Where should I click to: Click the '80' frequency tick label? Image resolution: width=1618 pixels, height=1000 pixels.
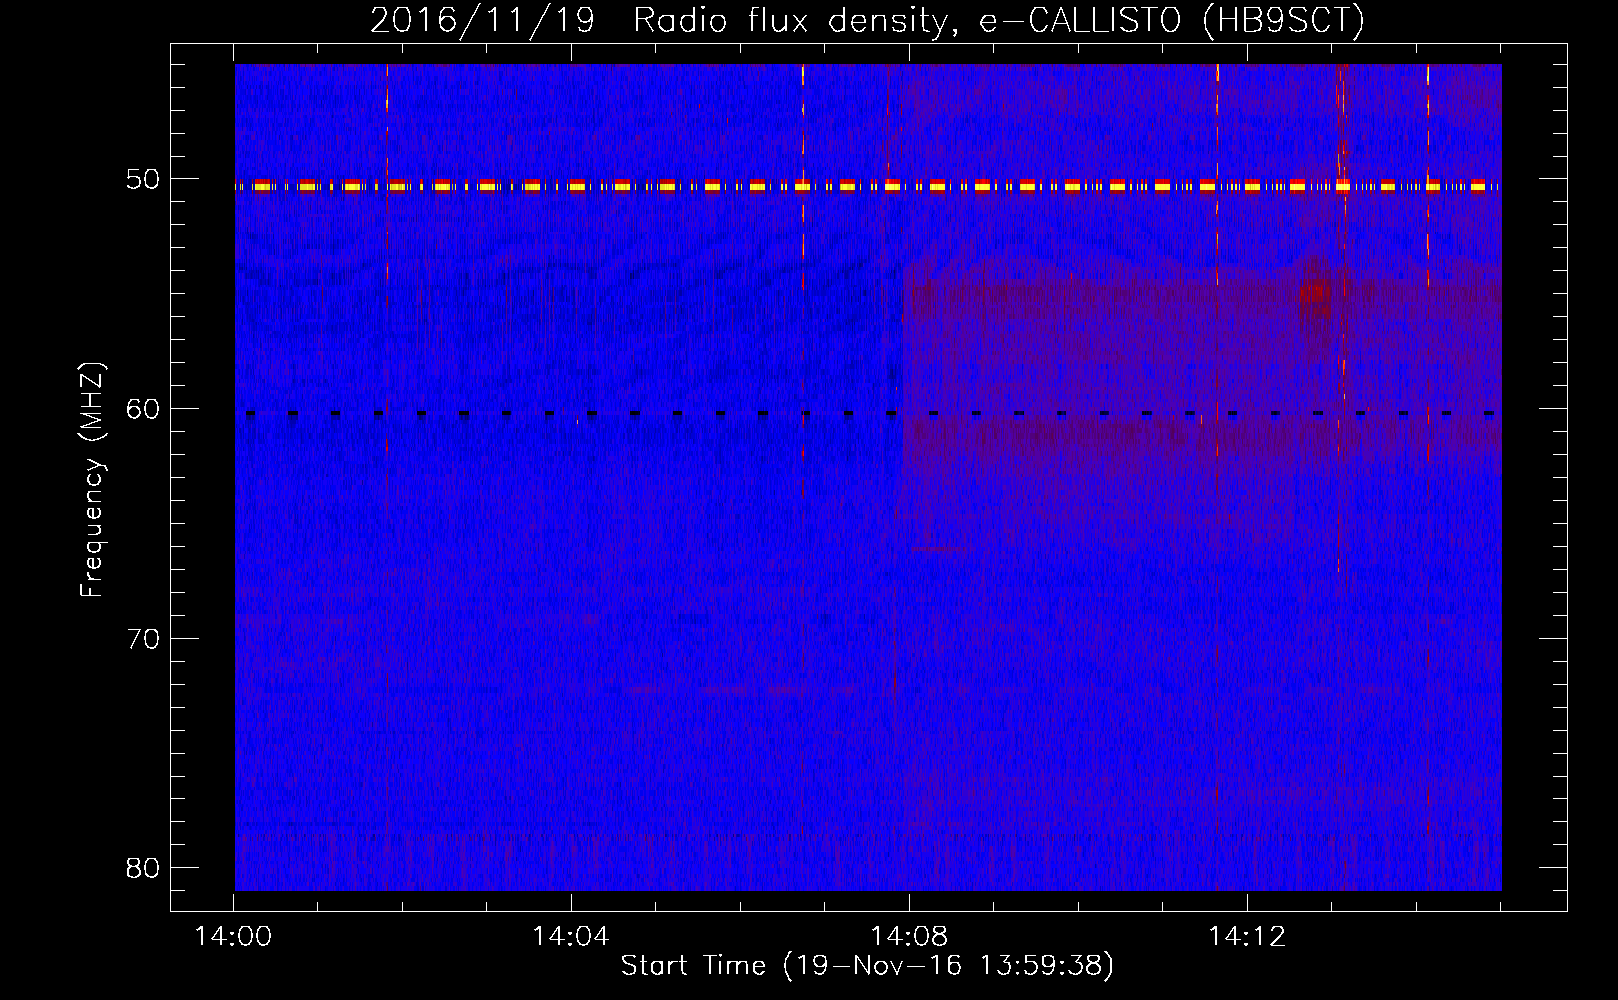coord(143,867)
